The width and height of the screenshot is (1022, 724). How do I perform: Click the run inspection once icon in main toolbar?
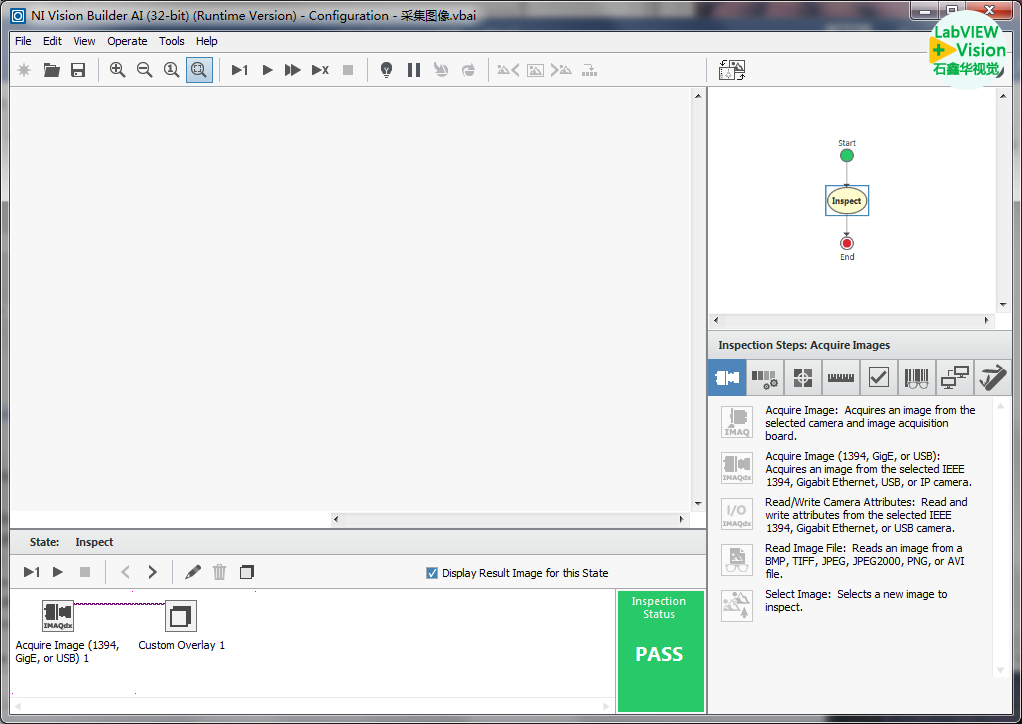(x=240, y=70)
